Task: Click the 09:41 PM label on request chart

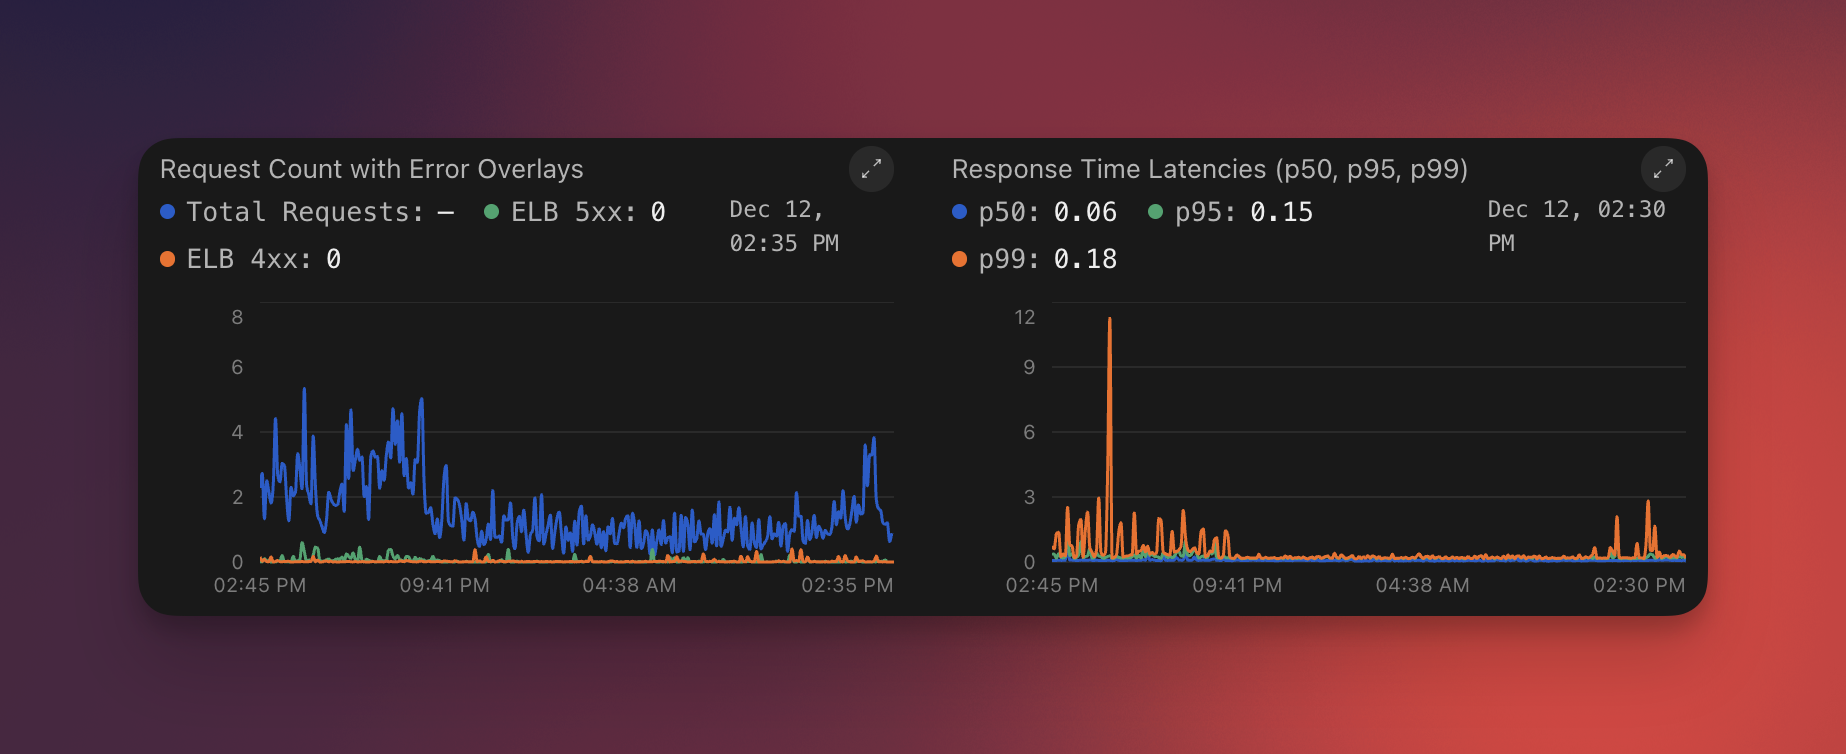Action: tap(445, 585)
